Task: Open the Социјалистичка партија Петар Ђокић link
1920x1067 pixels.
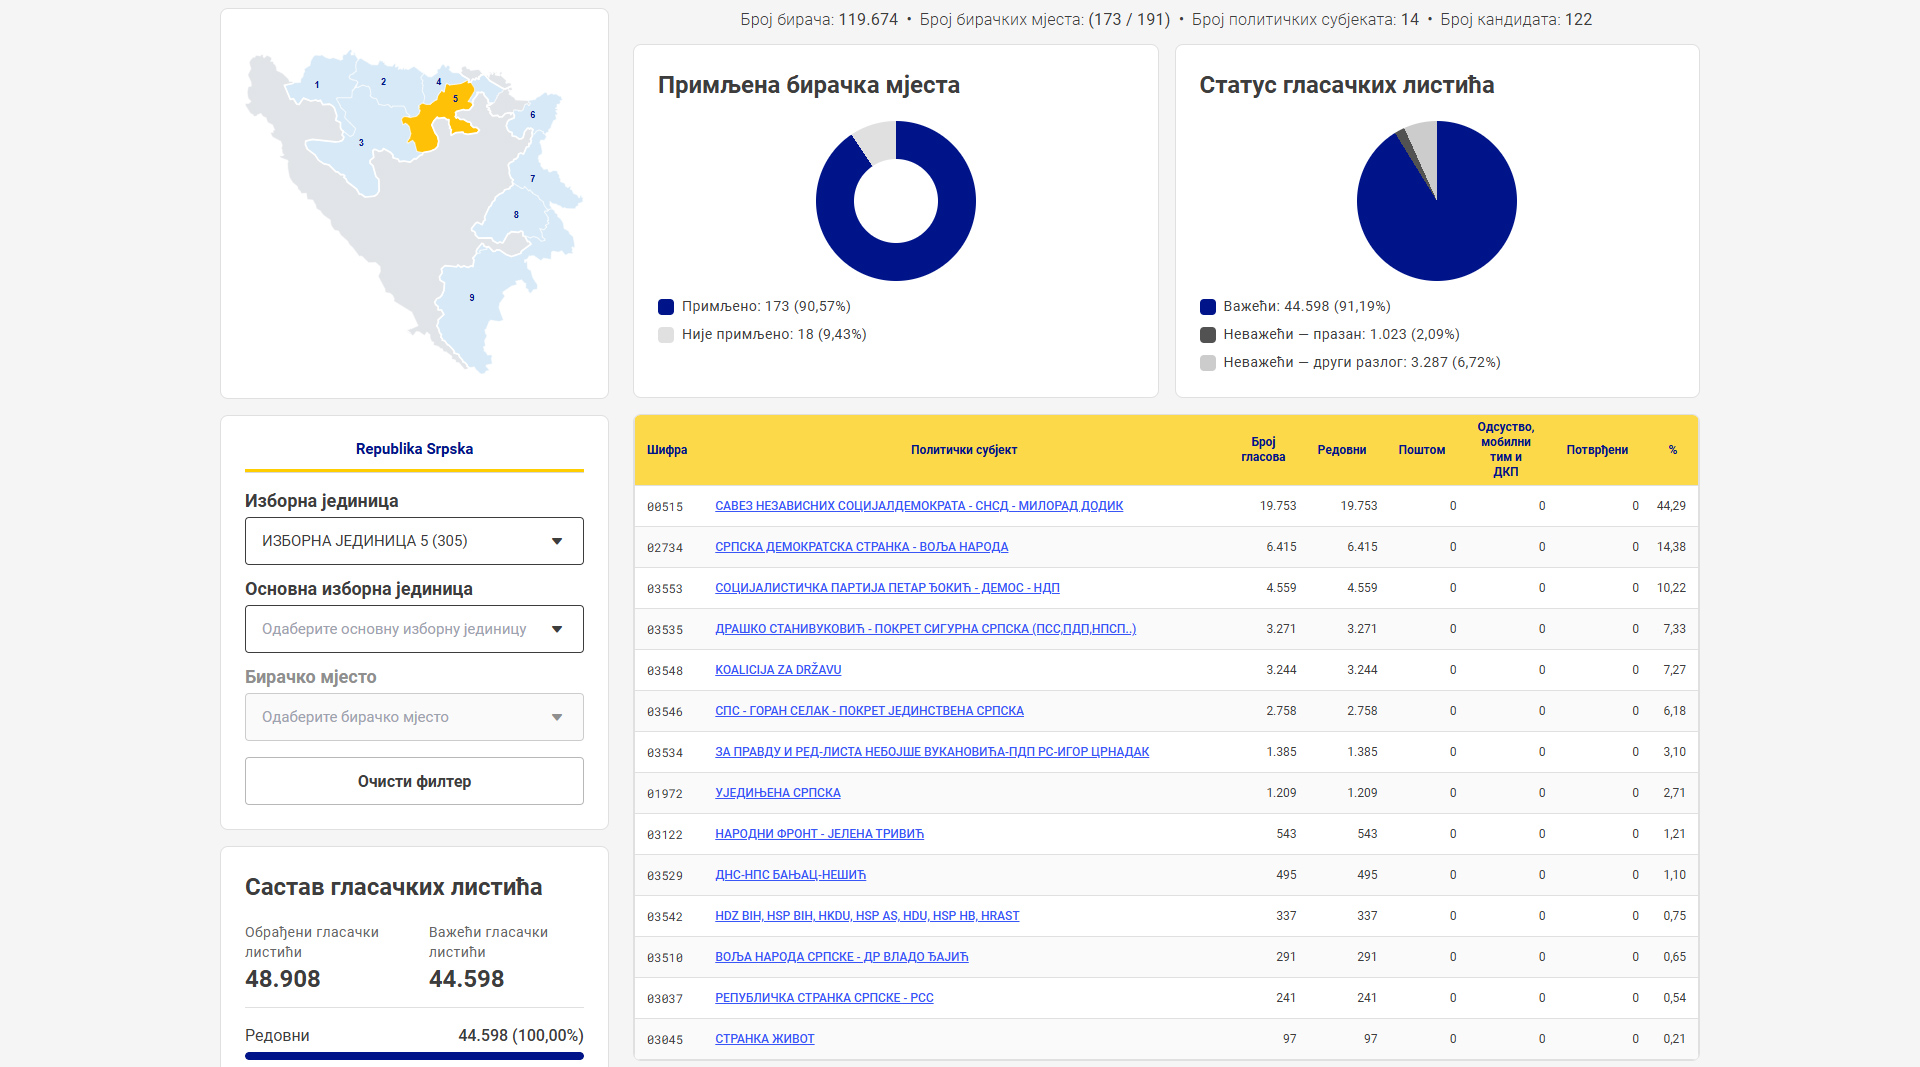Action: click(887, 588)
